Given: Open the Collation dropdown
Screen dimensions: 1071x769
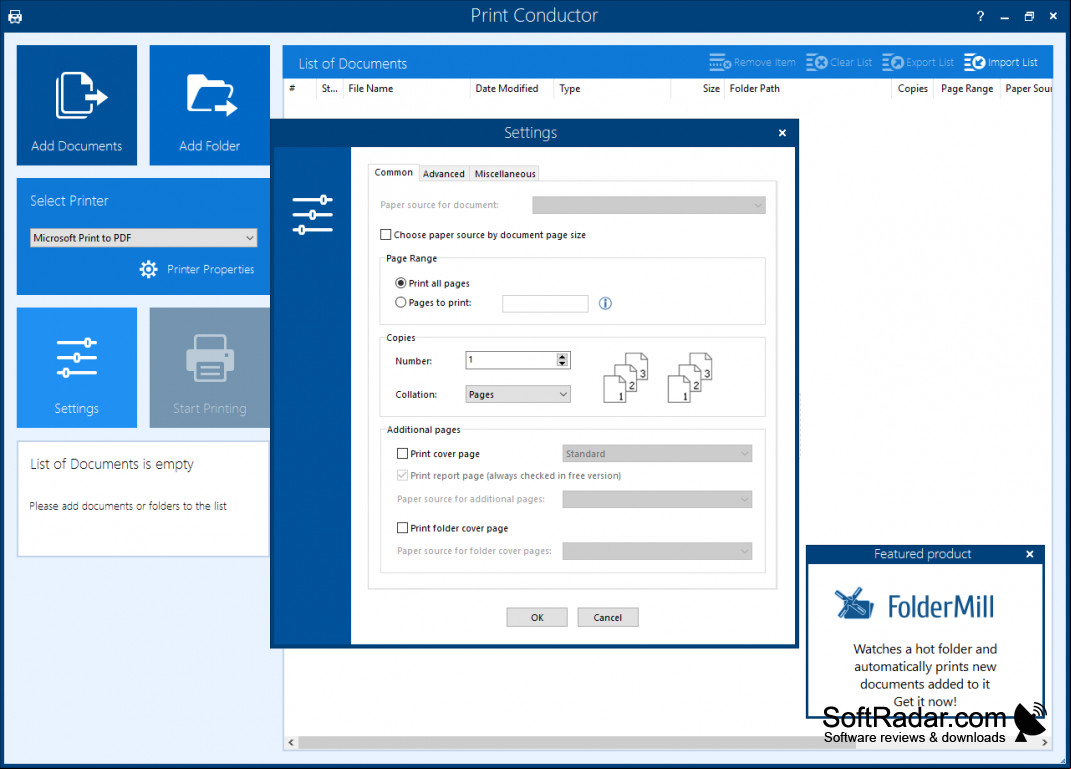Looking at the screenshot, I should coord(518,394).
